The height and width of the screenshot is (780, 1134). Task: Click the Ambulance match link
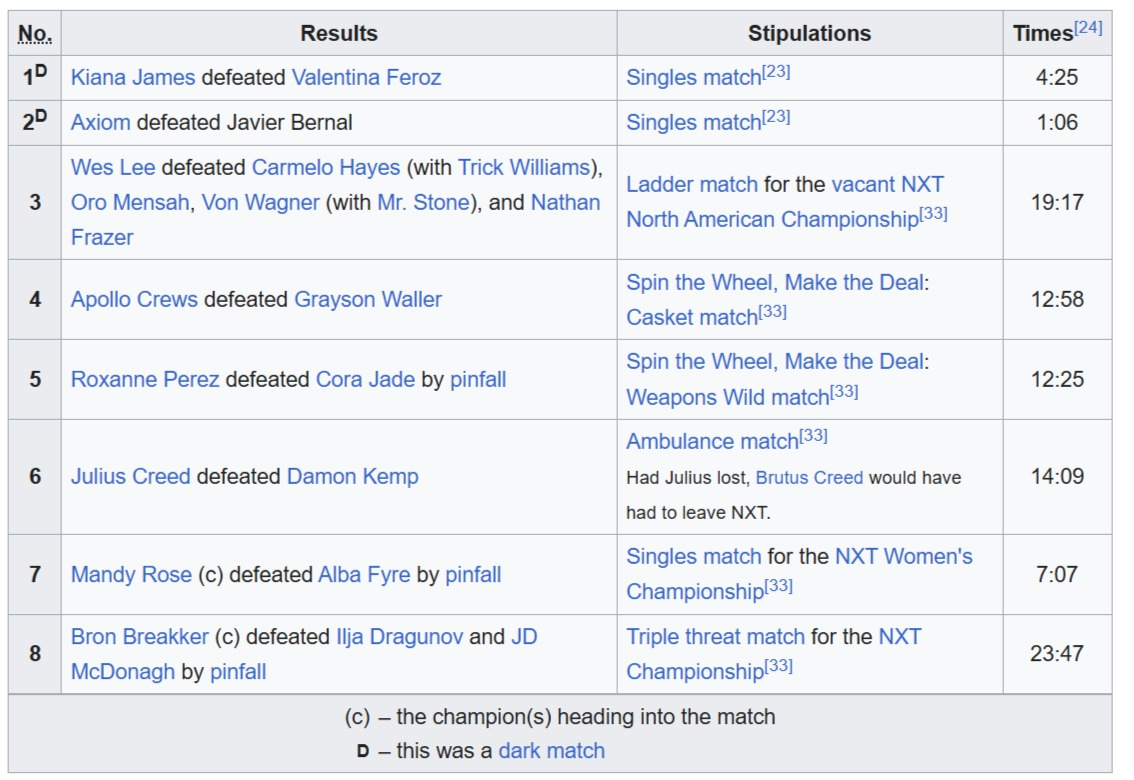click(x=712, y=441)
